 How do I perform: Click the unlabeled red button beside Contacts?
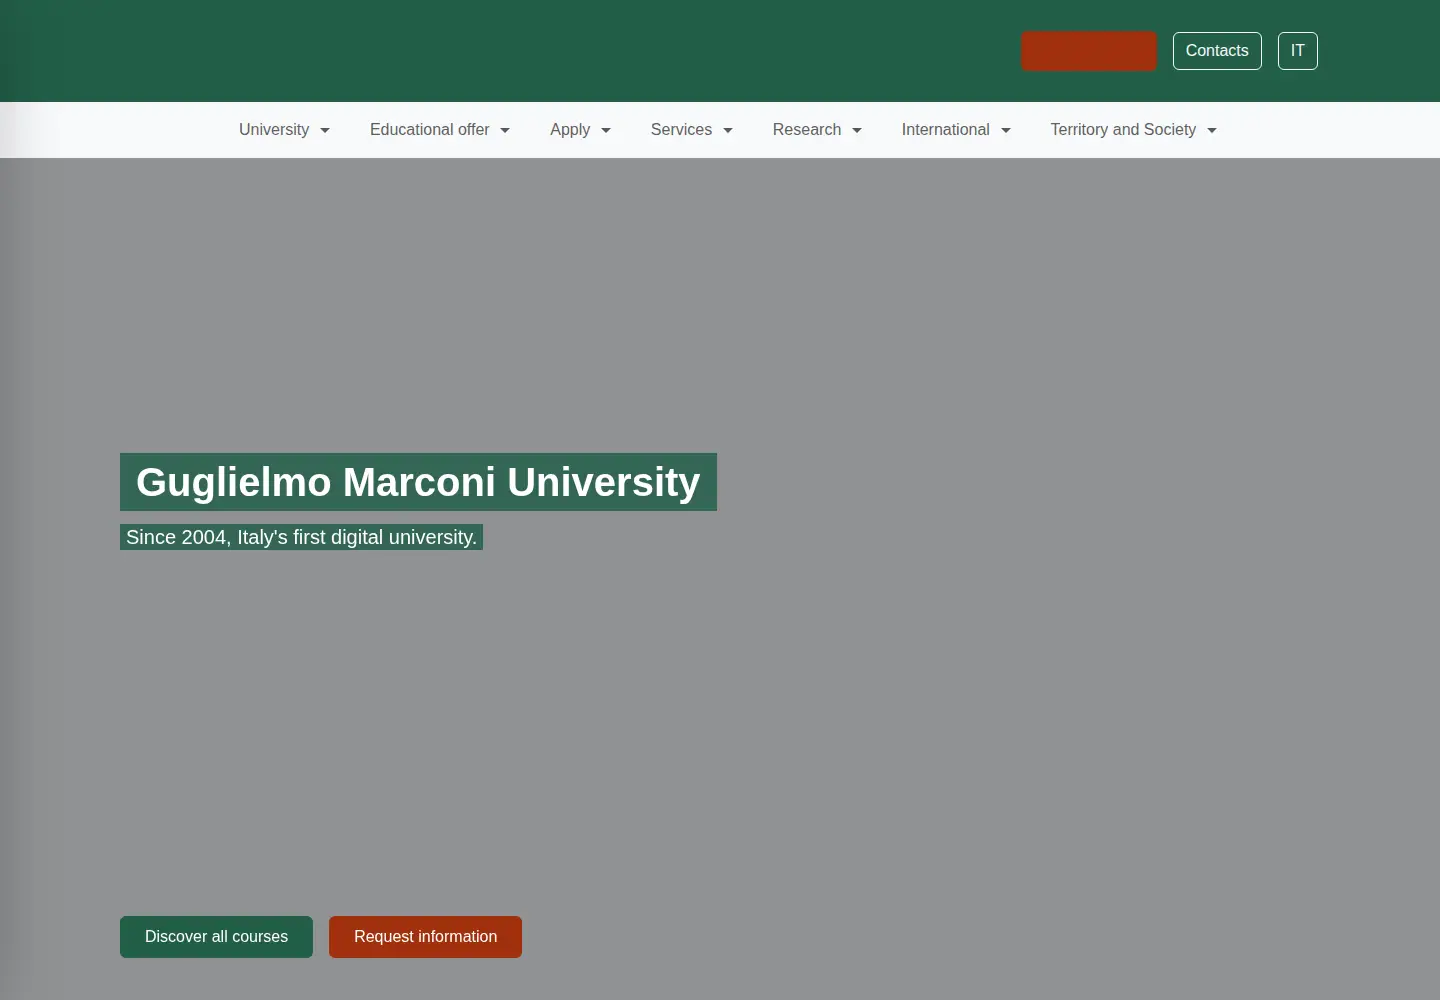[1089, 51]
